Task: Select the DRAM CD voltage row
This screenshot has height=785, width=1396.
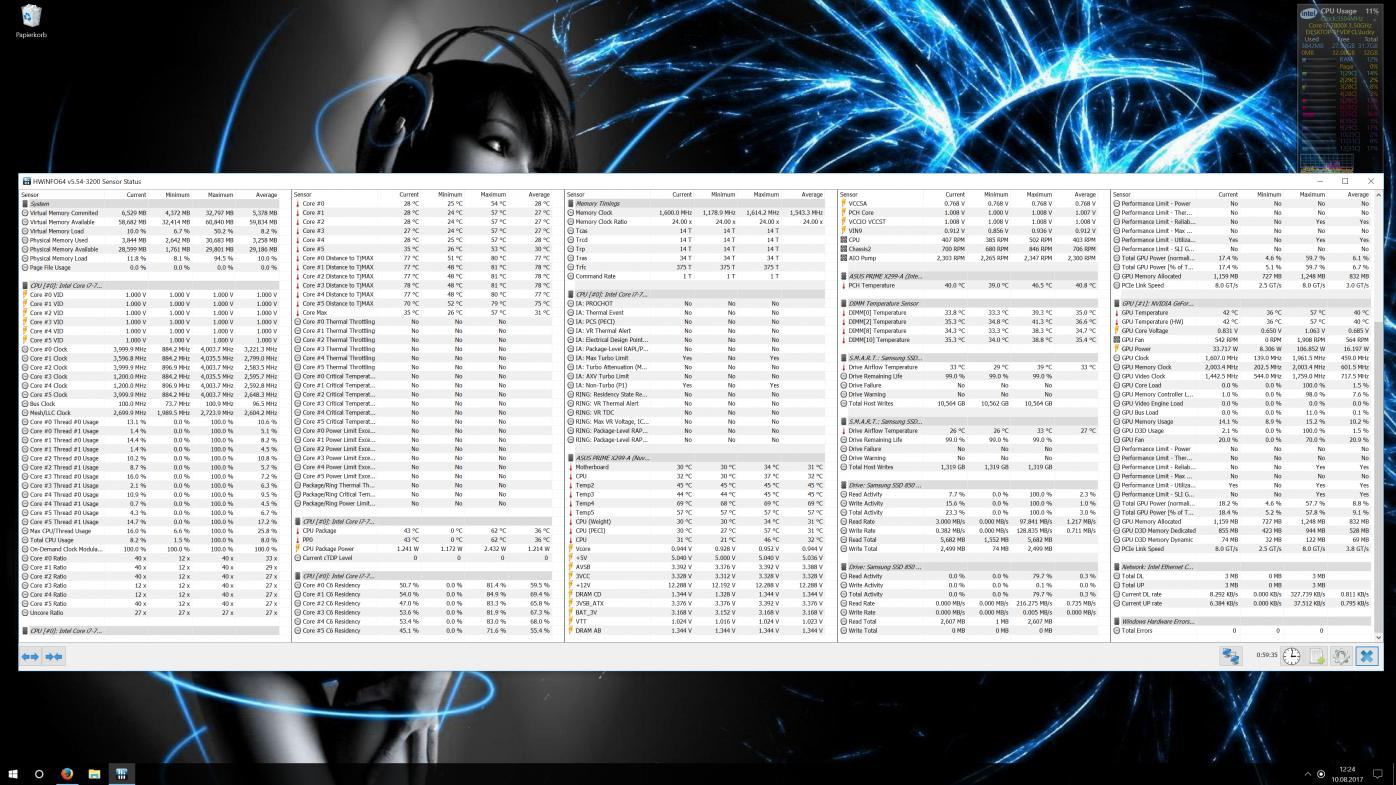Action: (x=695, y=594)
